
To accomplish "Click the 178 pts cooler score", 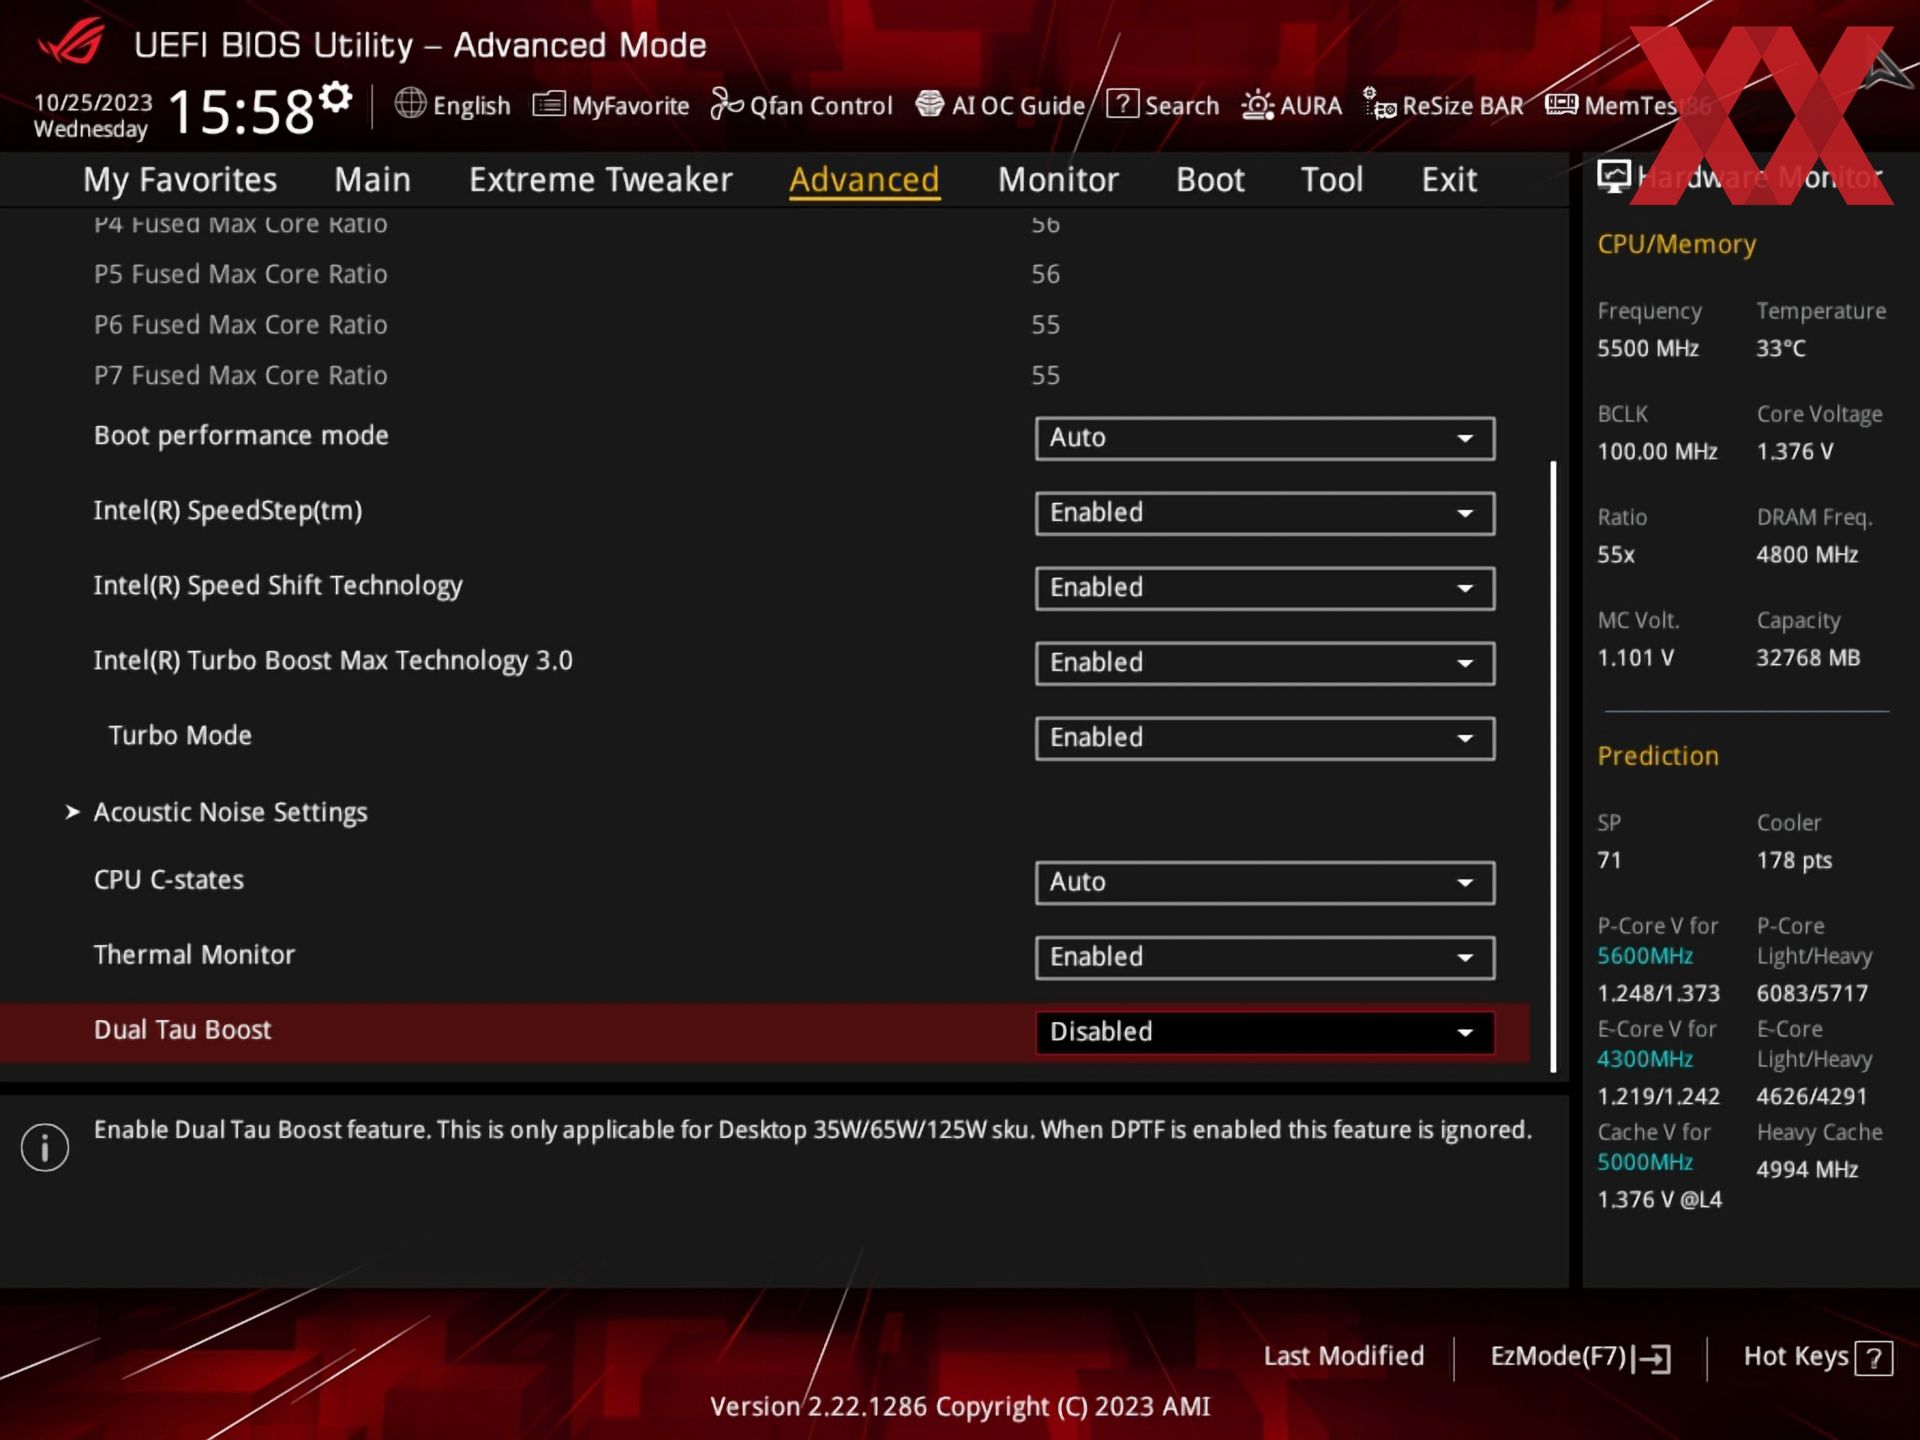I will [1794, 861].
